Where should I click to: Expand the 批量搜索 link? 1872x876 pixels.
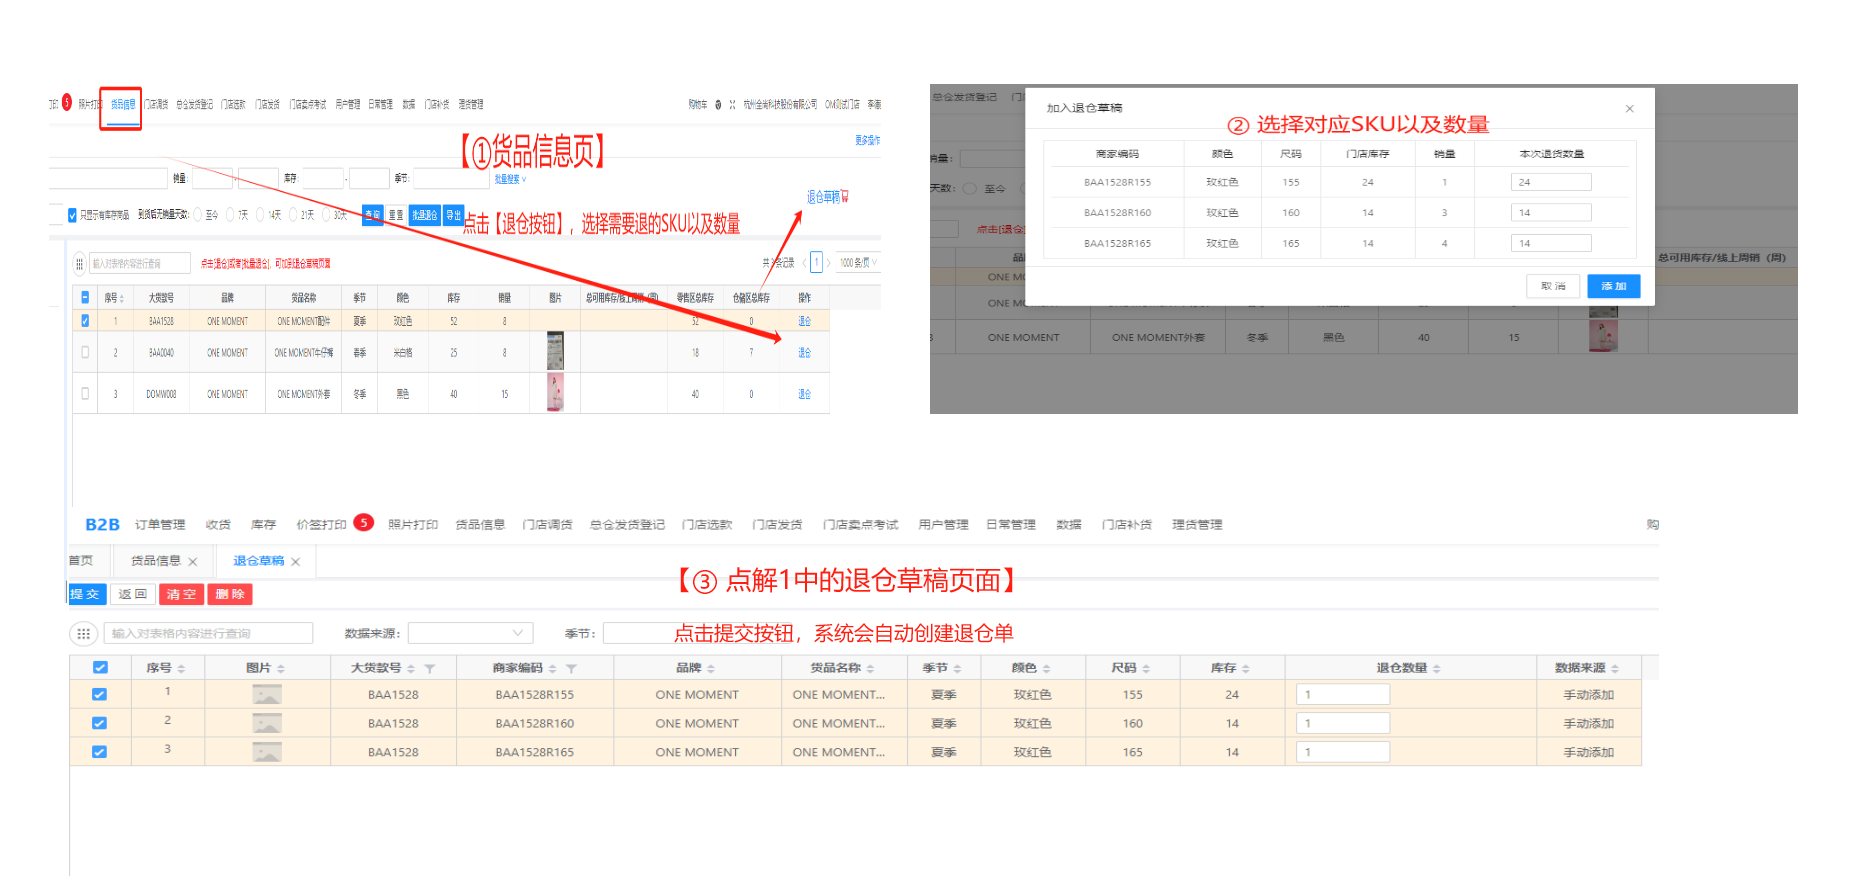tap(509, 179)
